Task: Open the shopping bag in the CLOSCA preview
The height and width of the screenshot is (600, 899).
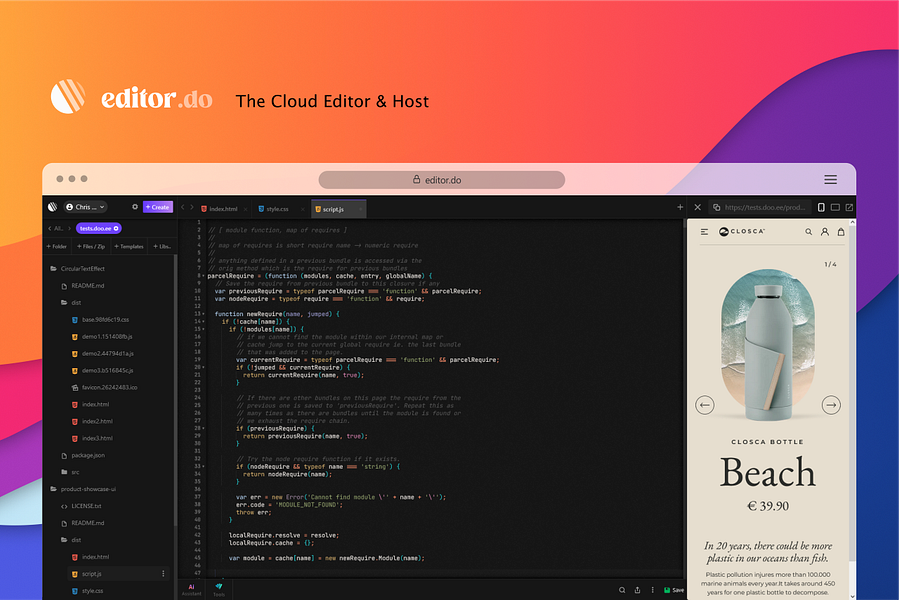Action: (841, 231)
